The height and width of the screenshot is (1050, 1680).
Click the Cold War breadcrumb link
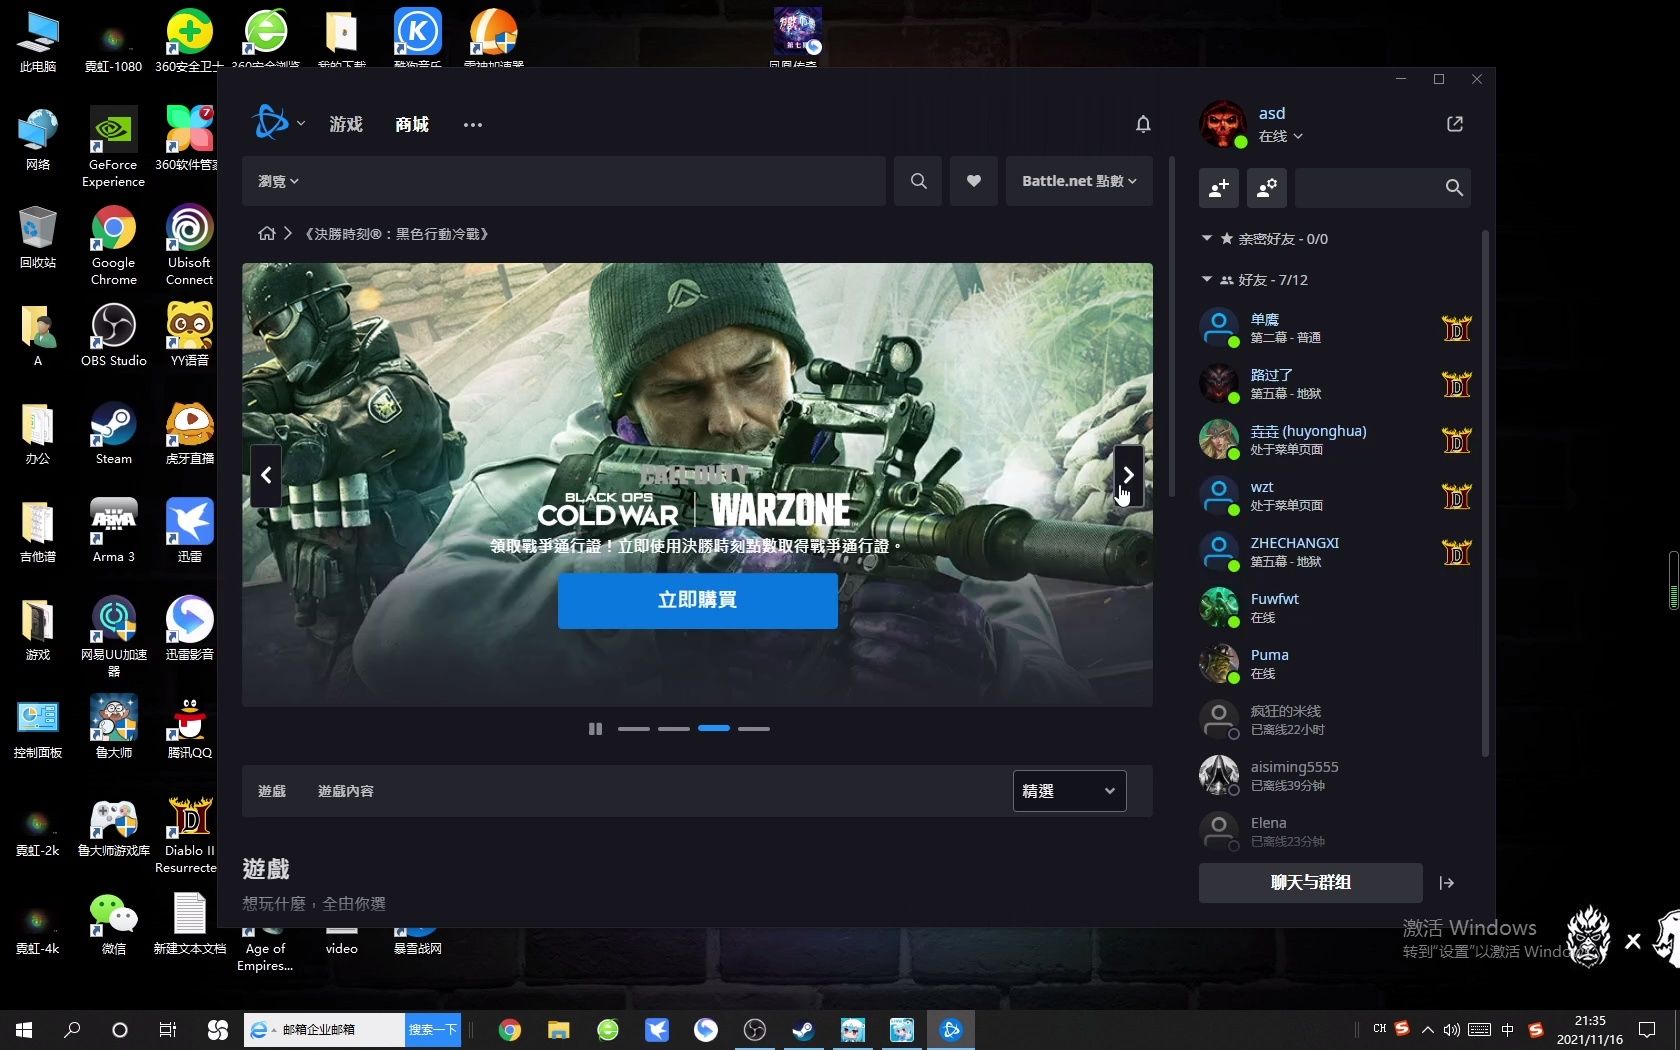pyautogui.click(x=397, y=234)
